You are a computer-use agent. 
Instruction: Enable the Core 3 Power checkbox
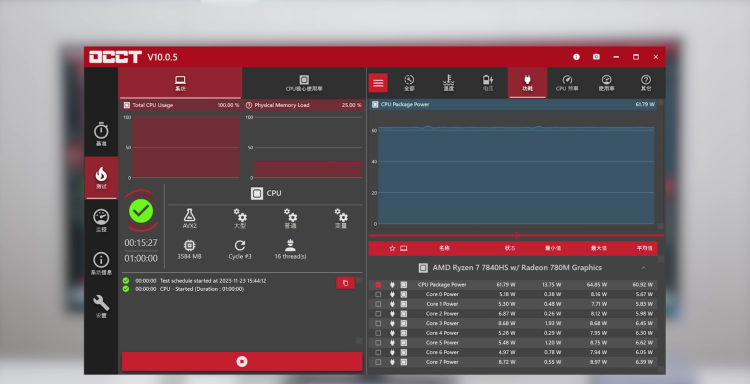[378, 323]
